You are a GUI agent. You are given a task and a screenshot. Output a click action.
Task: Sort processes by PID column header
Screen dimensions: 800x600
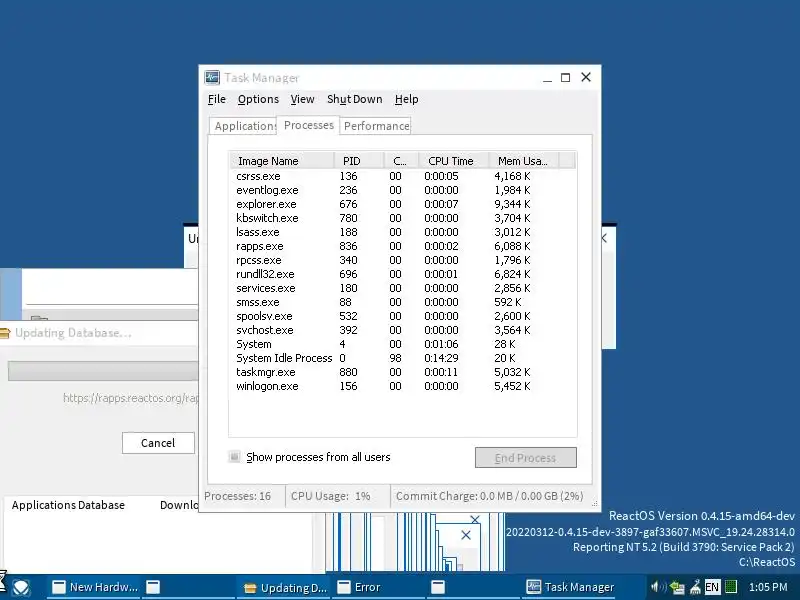(359, 161)
